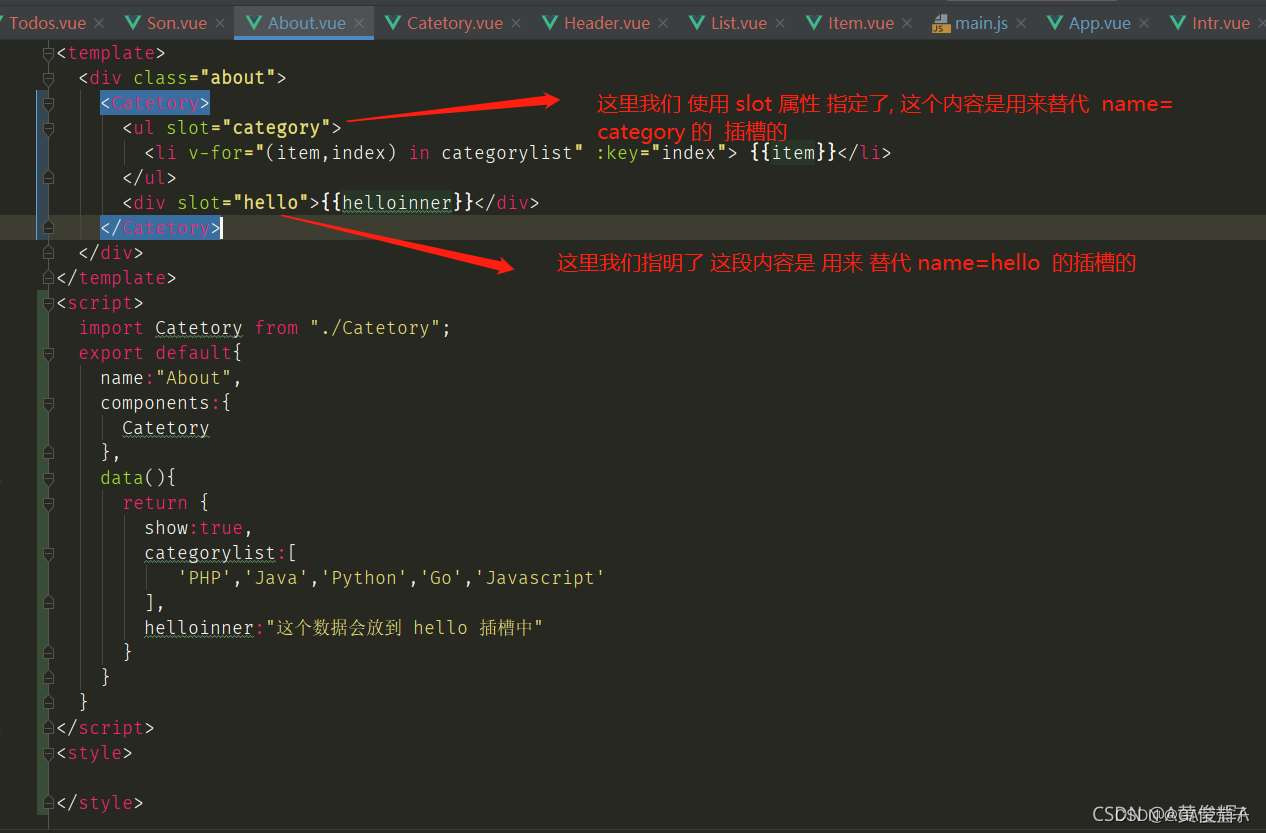Click the class="about" attribute

click(x=204, y=78)
